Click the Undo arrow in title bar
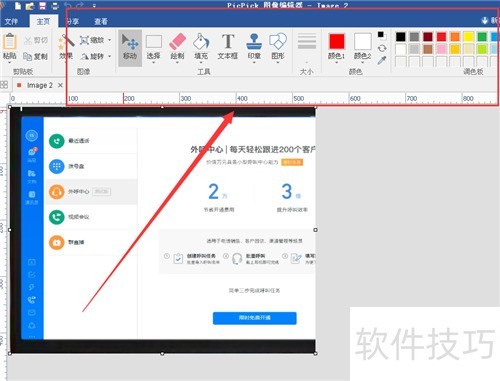The image size is (500, 381). click(68, 5)
